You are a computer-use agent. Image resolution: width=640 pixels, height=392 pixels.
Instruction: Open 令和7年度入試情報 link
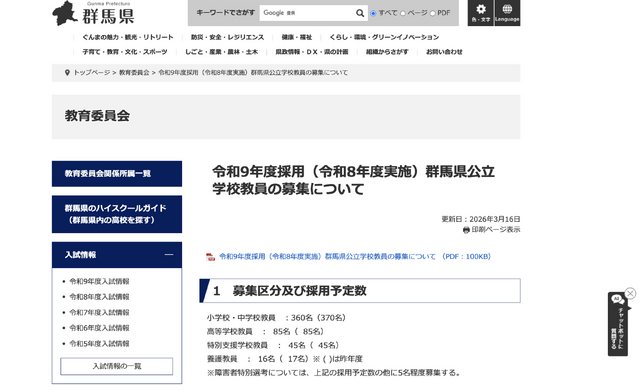[x=99, y=312]
